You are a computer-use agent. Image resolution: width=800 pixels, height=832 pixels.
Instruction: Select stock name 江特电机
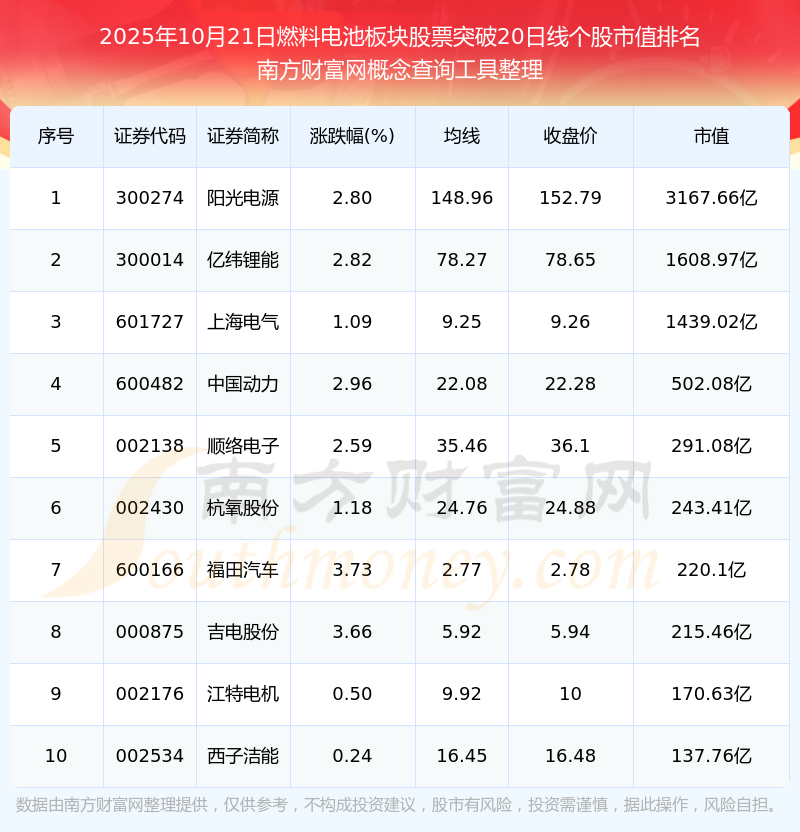(243, 694)
